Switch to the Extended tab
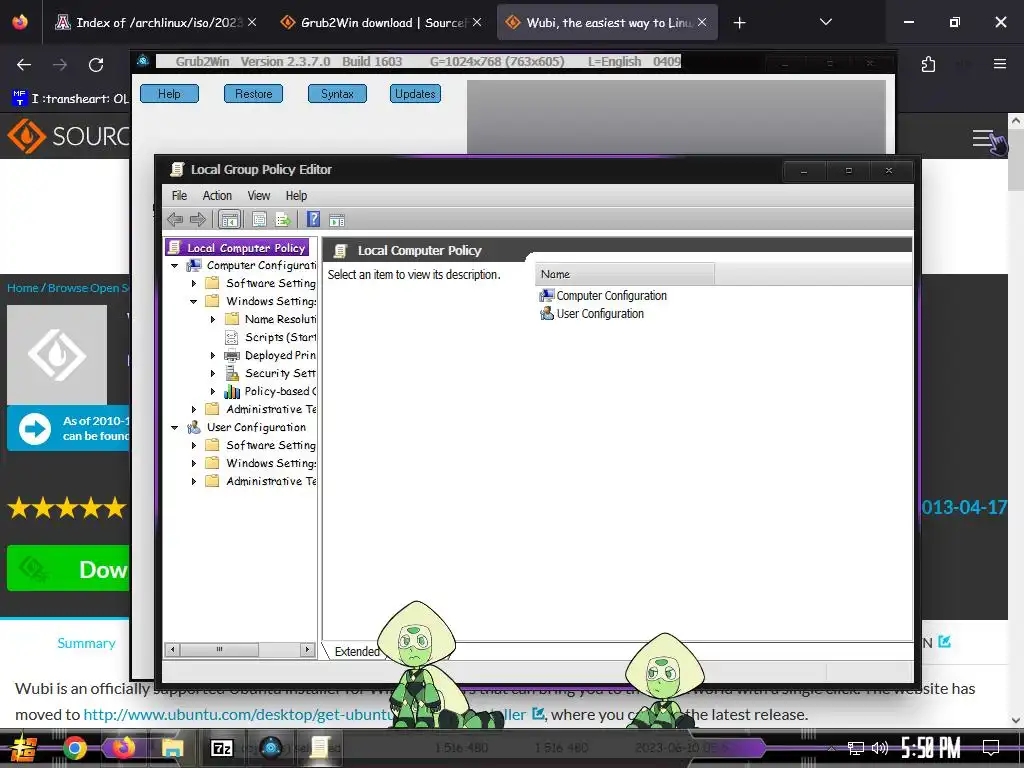The height and width of the screenshot is (768, 1024). point(357,651)
